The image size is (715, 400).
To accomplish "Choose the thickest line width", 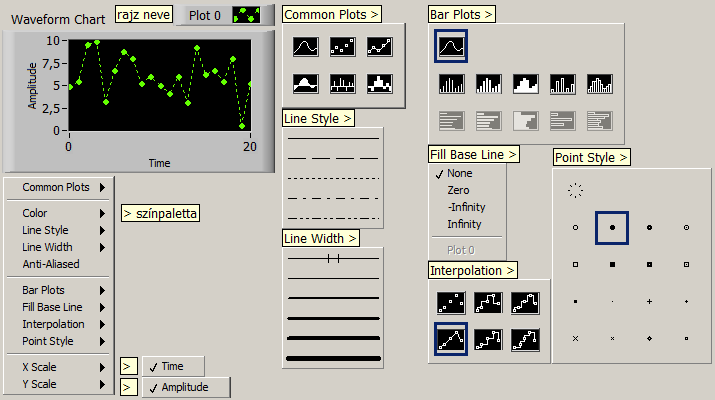I will (333, 358).
